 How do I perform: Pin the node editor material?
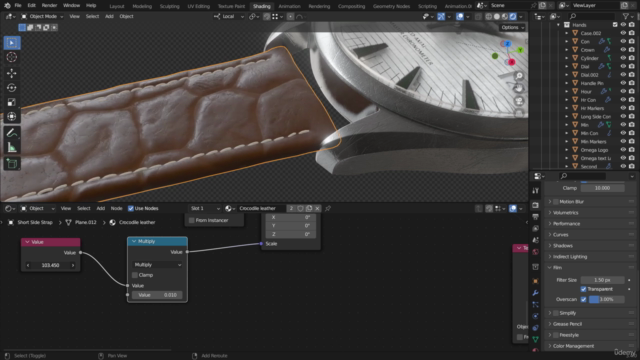(328, 208)
